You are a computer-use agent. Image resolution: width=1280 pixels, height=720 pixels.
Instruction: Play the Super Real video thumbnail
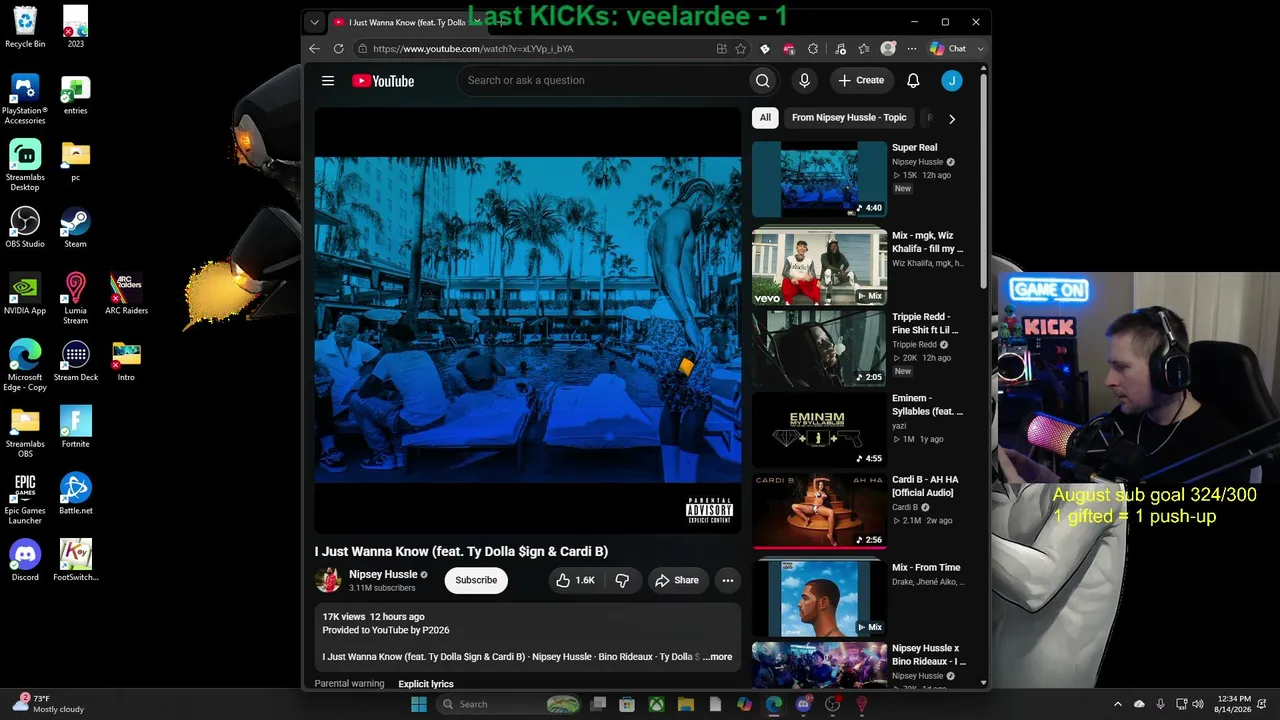[819, 179]
